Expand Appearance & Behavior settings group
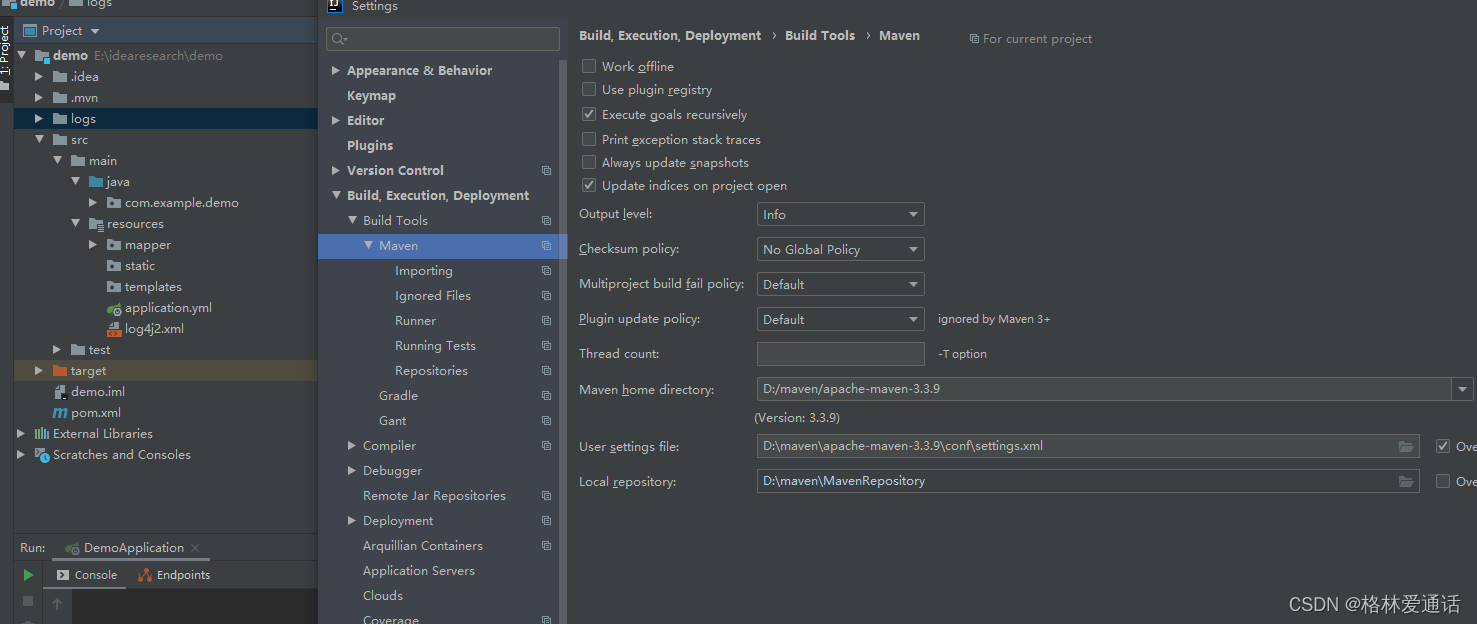Image resolution: width=1477 pixels, height=624 pixels. coord(336,70)
